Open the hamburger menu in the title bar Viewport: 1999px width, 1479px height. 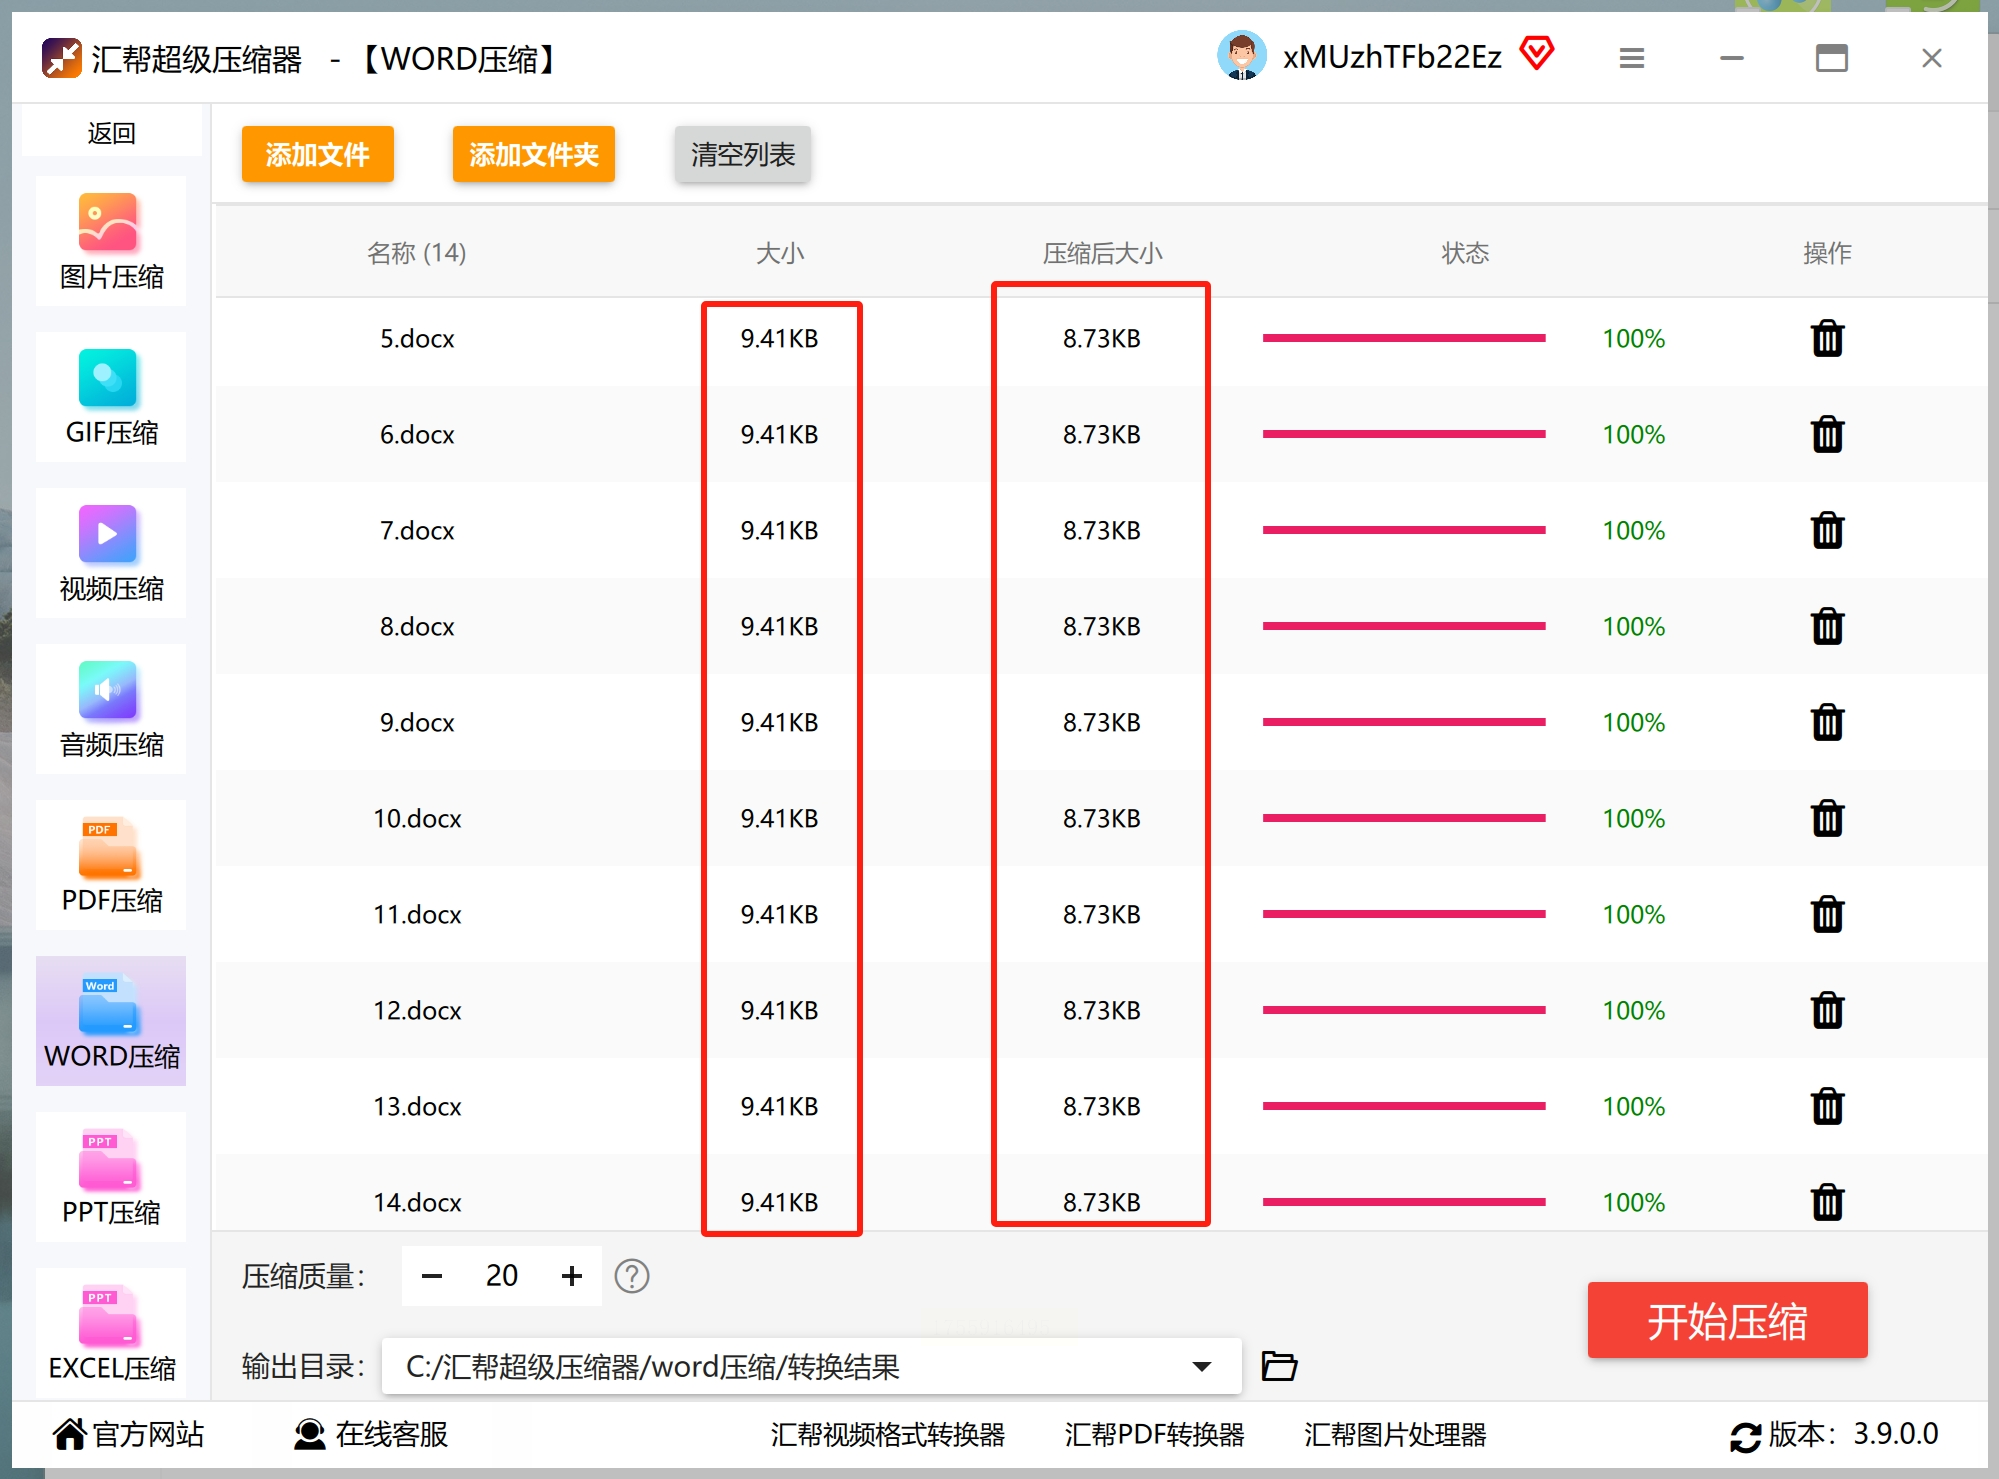pyautogui.click(x=1631, y=58)
